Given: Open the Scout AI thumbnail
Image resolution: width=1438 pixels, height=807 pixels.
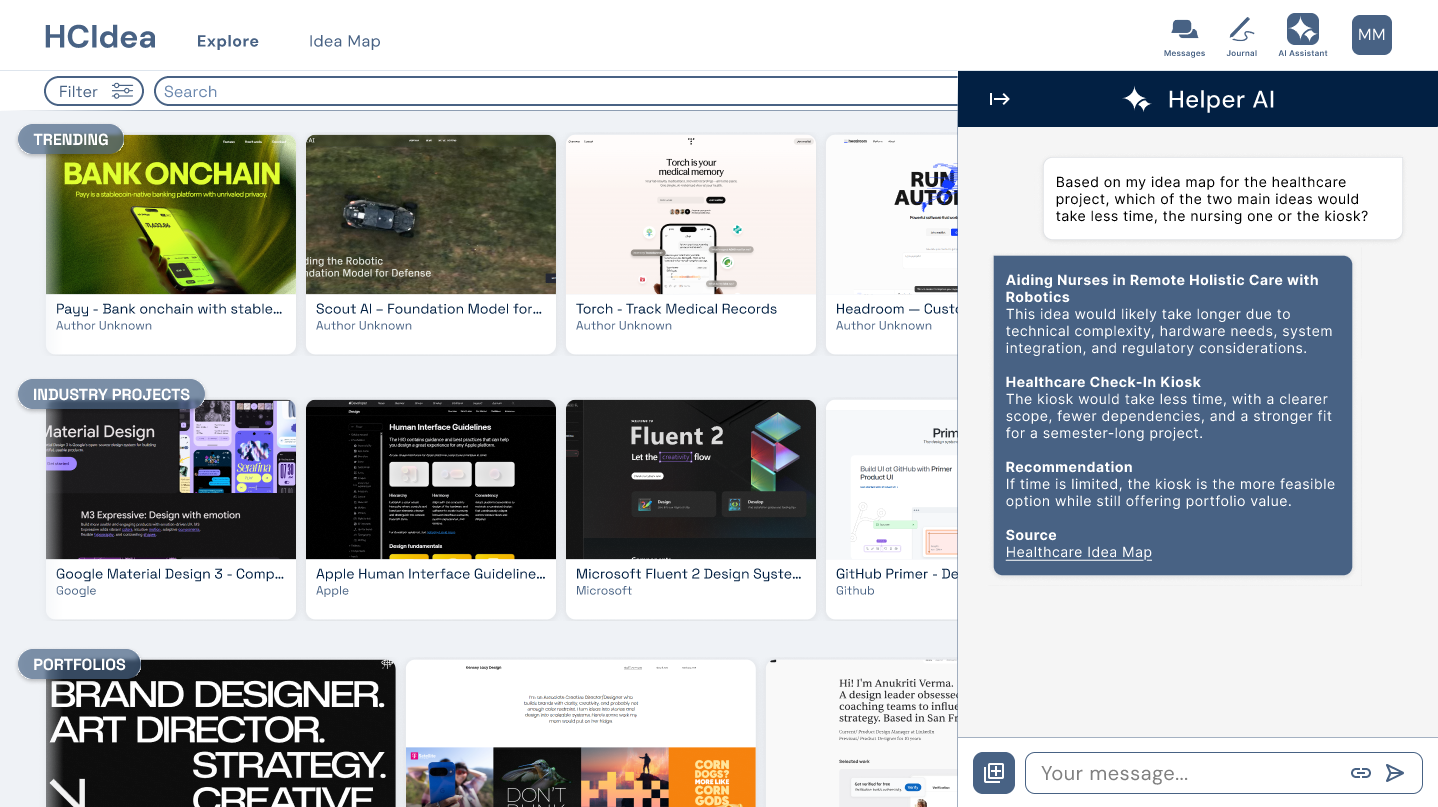Looking at the screenshot, I should pos(431,214).
